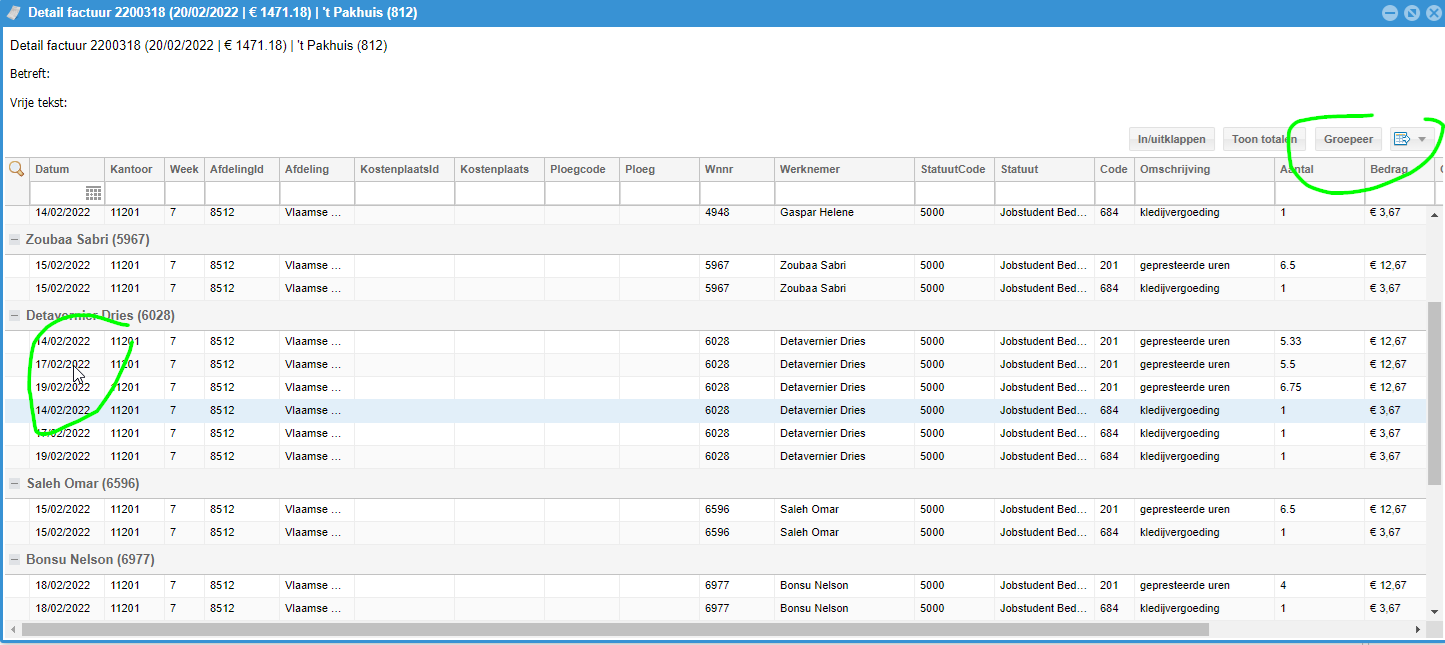Sort by the Ploegcode column header
The height and width of the screenshot is (645, 1445).
[x=582, y=169]
